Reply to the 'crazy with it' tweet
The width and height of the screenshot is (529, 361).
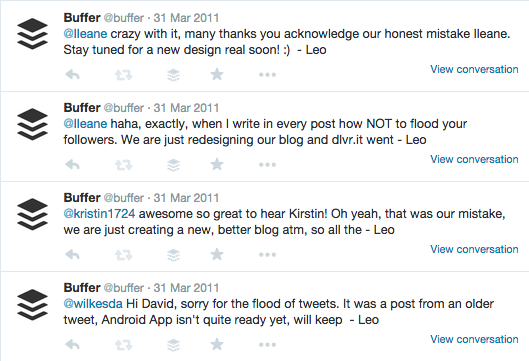coord(73,75)
